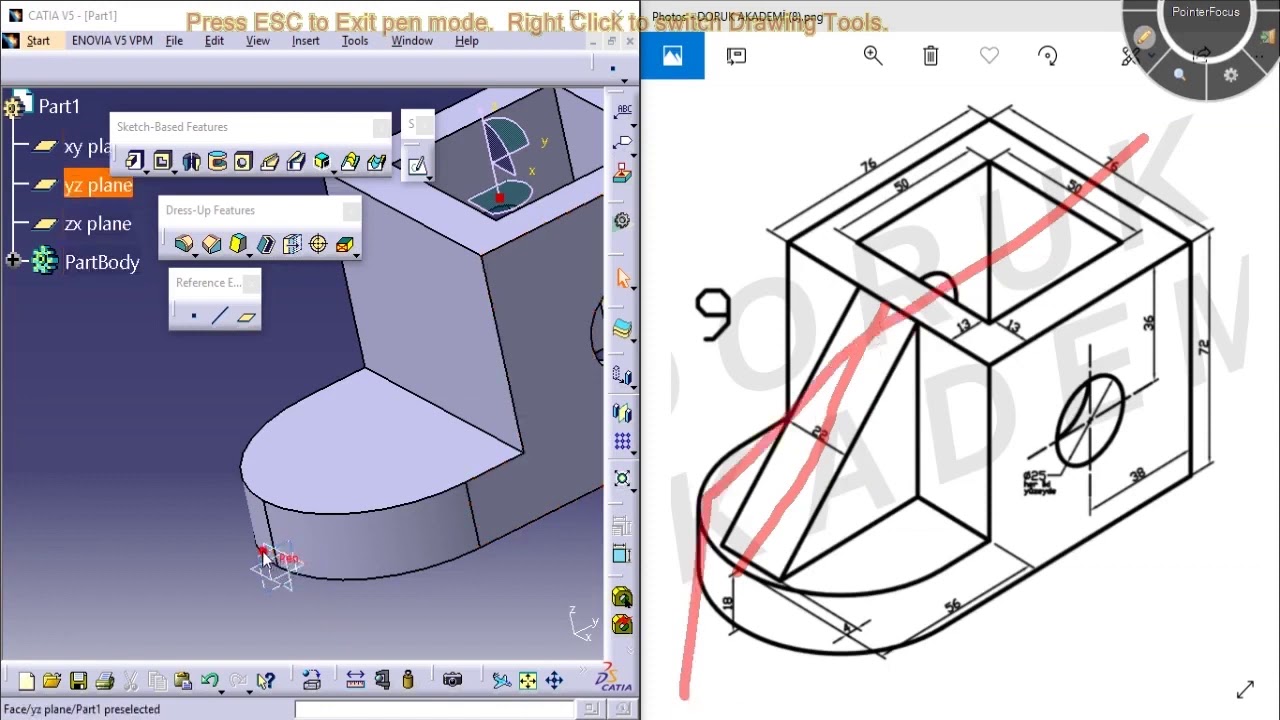The width and height of the screenshot is (1280, 720).
Task: Close the Dress-Up Features toolbar
Action: pyautogui.click(x=351, y=211)
